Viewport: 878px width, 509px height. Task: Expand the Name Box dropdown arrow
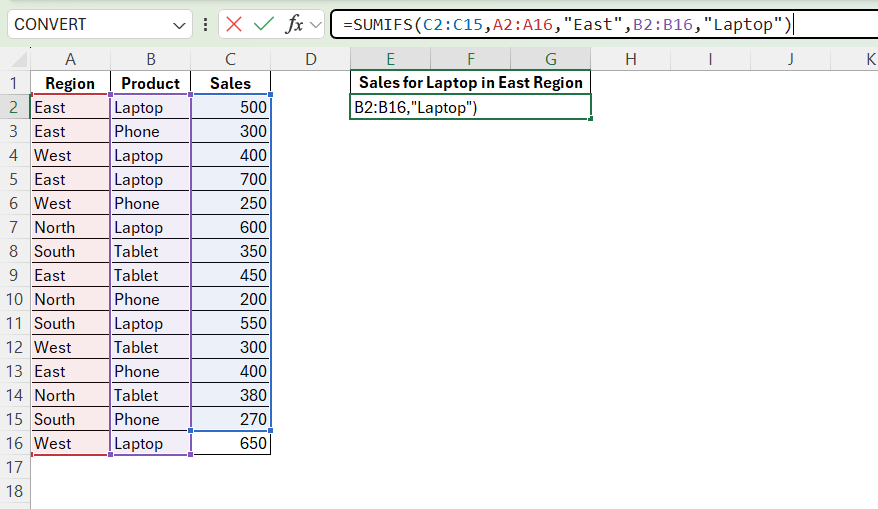(180, 24)
